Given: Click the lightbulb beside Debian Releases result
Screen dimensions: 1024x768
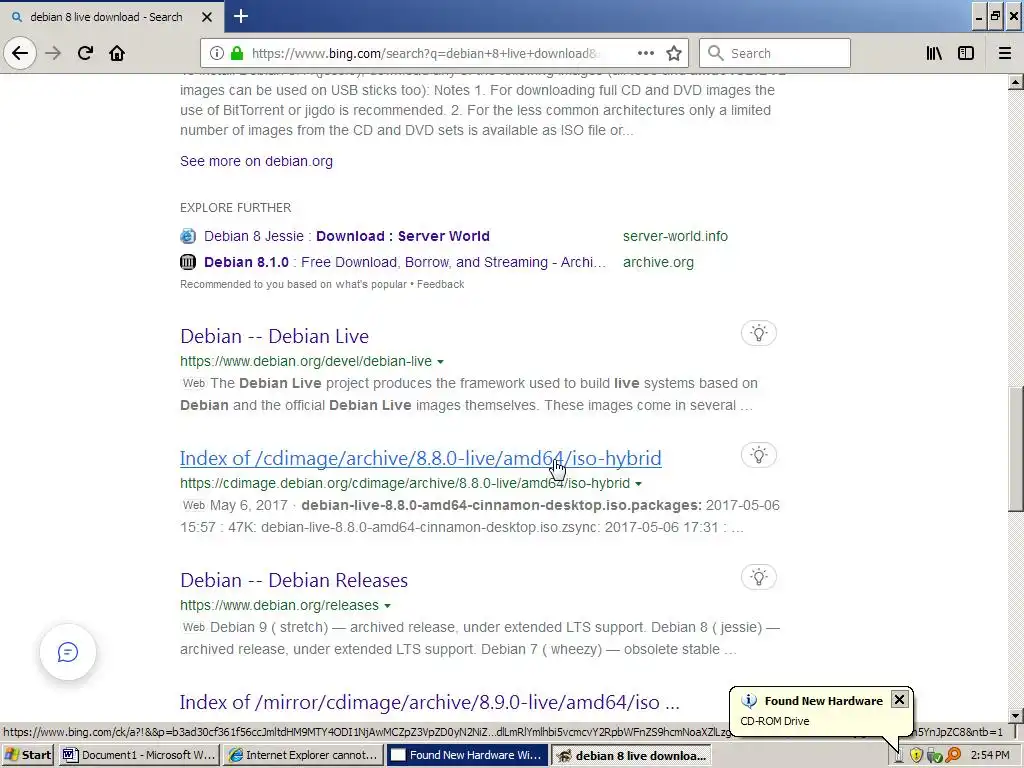Looking at the screenshot, I should coord(759,577).
